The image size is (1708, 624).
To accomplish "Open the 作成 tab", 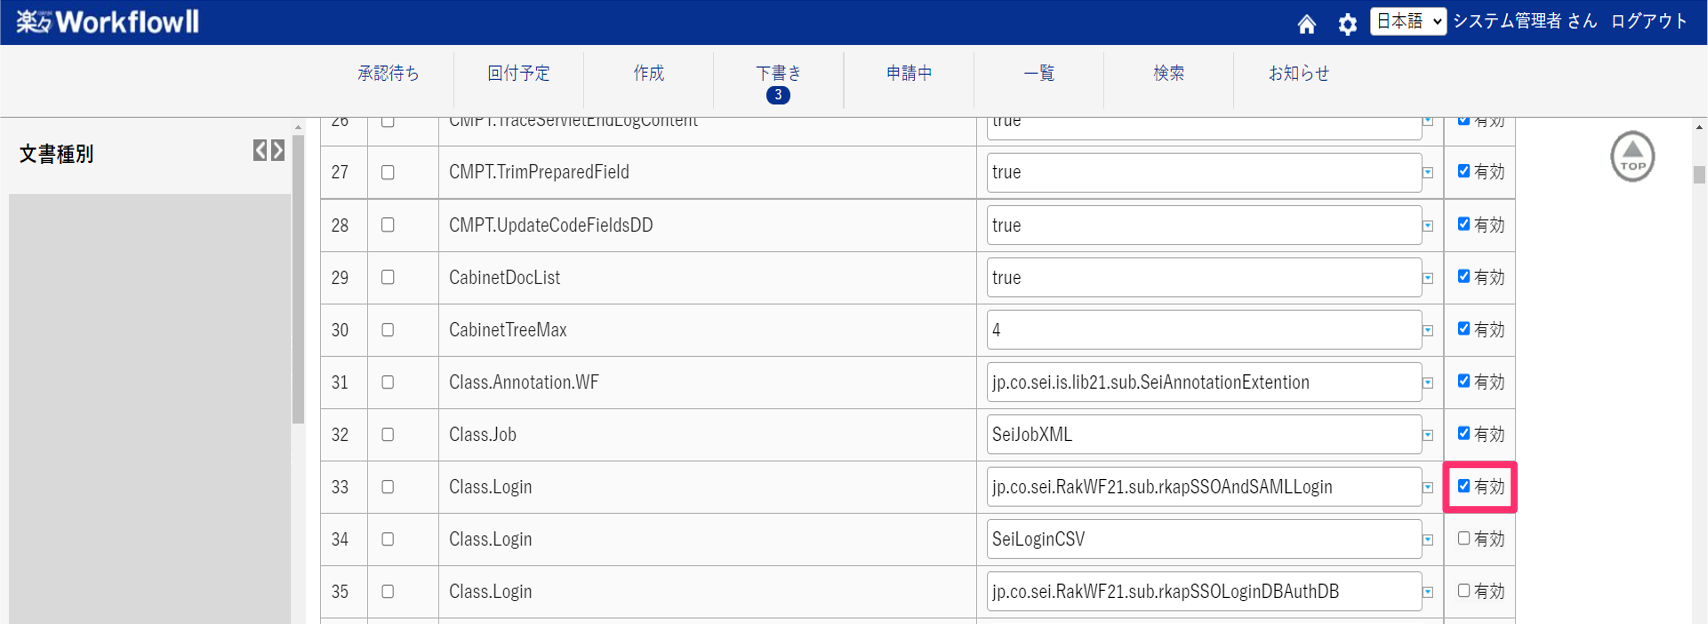I will coord(648,73).
